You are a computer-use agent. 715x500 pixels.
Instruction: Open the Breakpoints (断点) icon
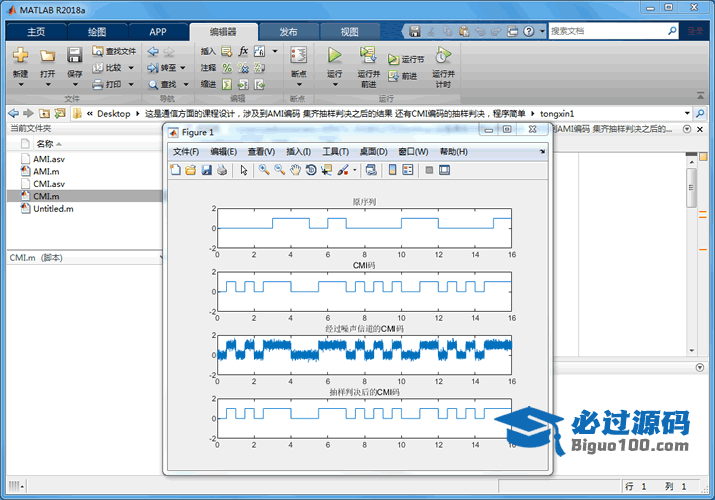pyautogui.click(x=298, y=55)
